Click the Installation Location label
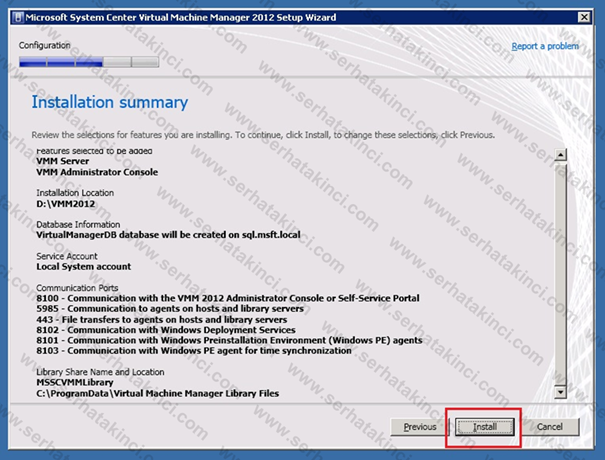The image size is (605, 460). pos(75,193)
